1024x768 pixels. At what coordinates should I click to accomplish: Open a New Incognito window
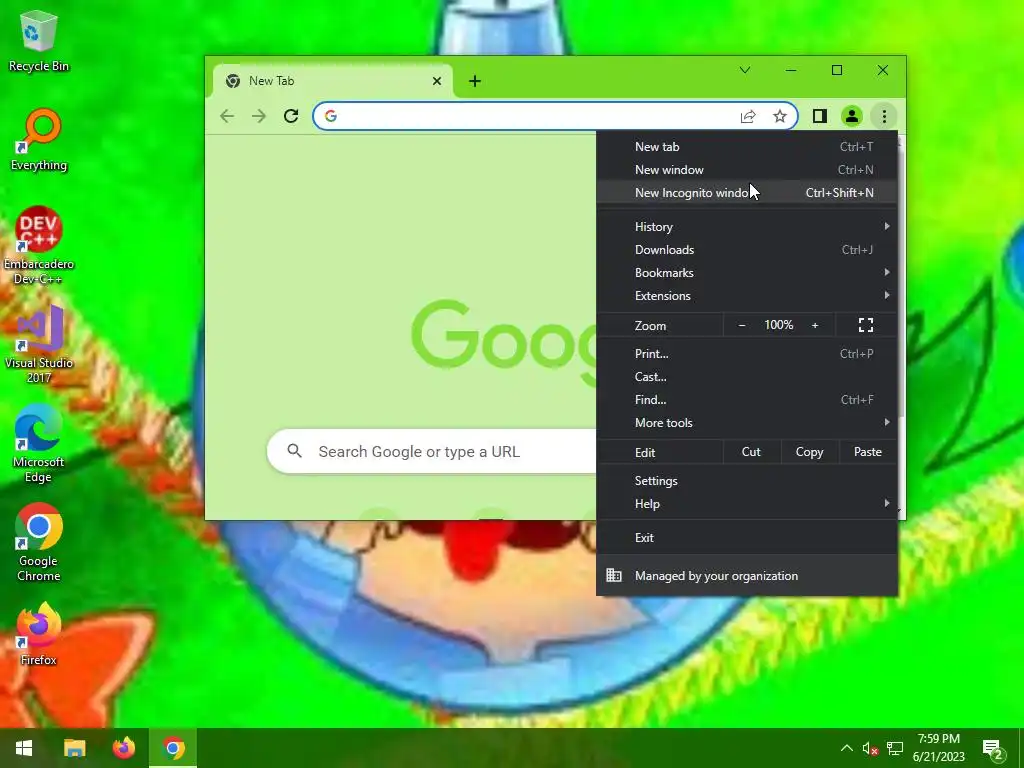[x=747, y=193]
